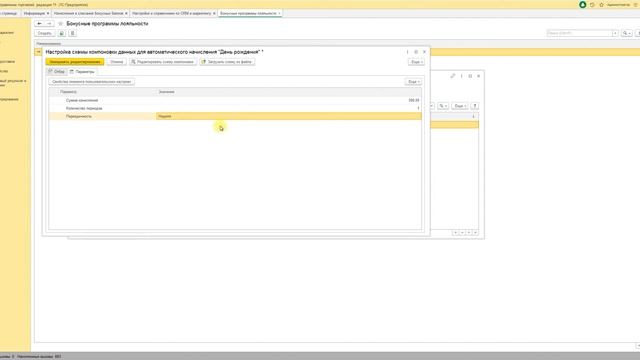This screenshot has width=640, height=360.
Task: Click the green notification bell icon
Action: [582, 5]
